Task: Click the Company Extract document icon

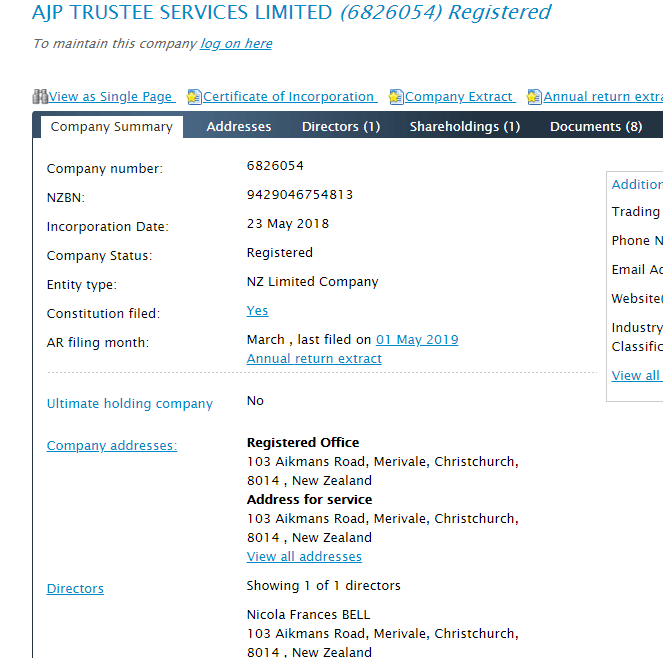Action: coord(396,97)
